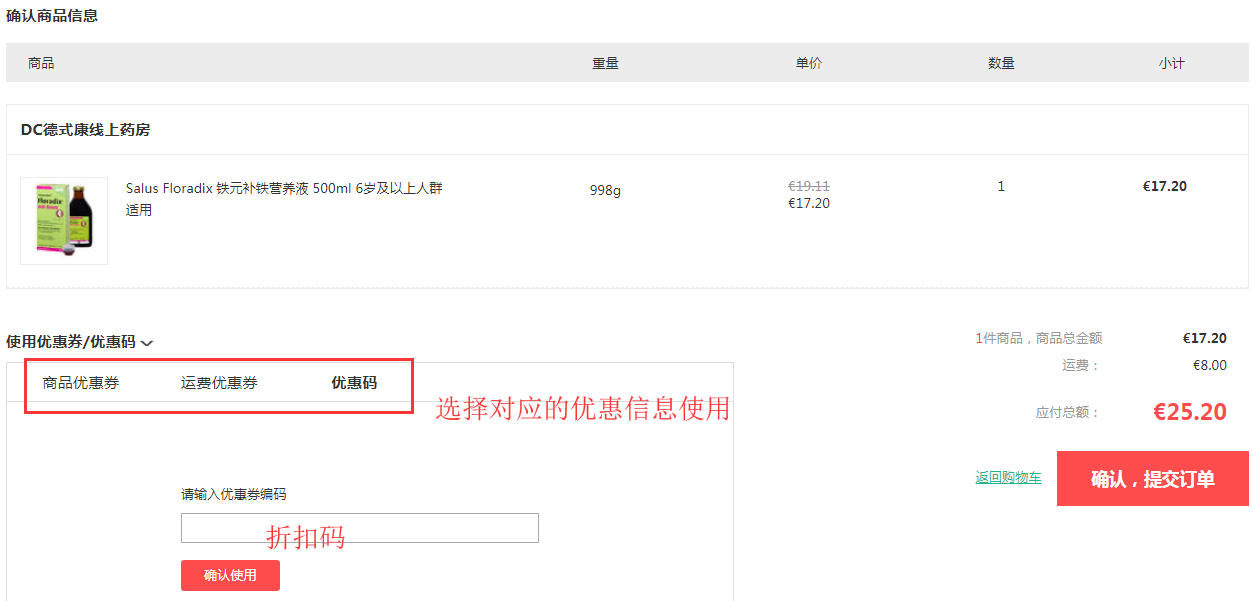Click the 确认商品信息 section heading
This screenshot has height=601, width=1253.
[52, 16]
